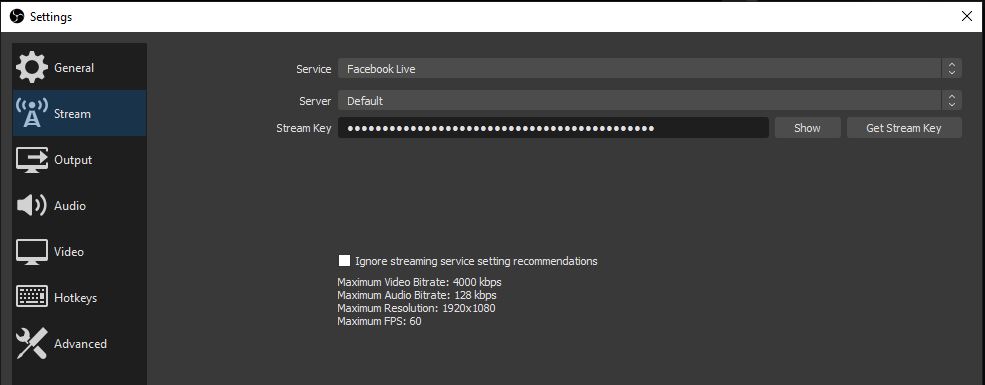
Task: Expand the Server dropdown set to Default
Action: tap(650, 100)
